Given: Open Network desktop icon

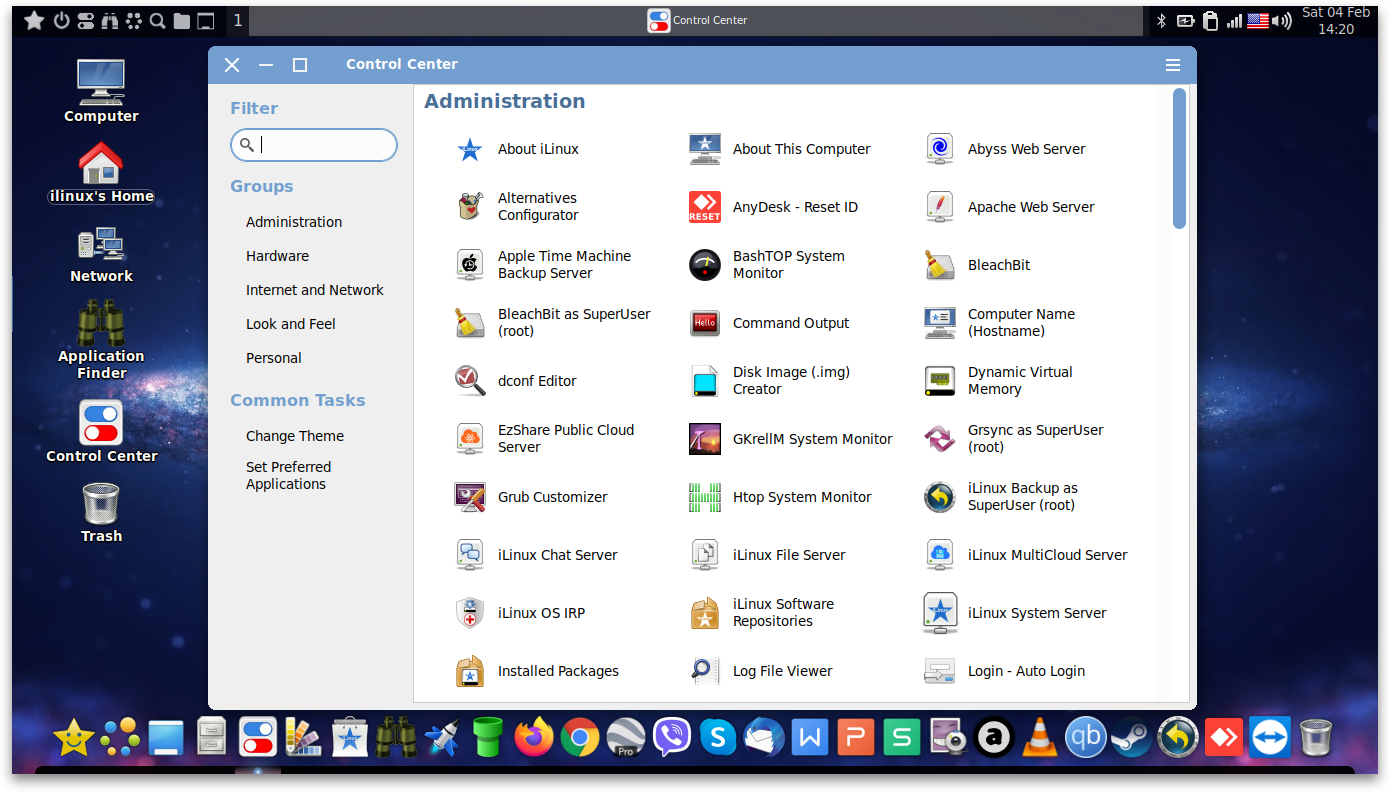Looking at the screenshot, I should (101, 254).
